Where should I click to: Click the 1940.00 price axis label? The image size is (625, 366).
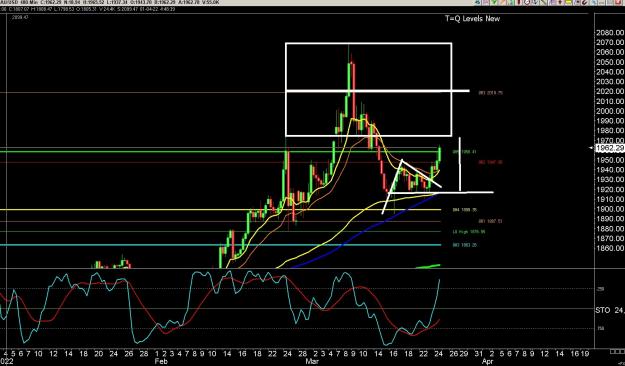(610, 170)
